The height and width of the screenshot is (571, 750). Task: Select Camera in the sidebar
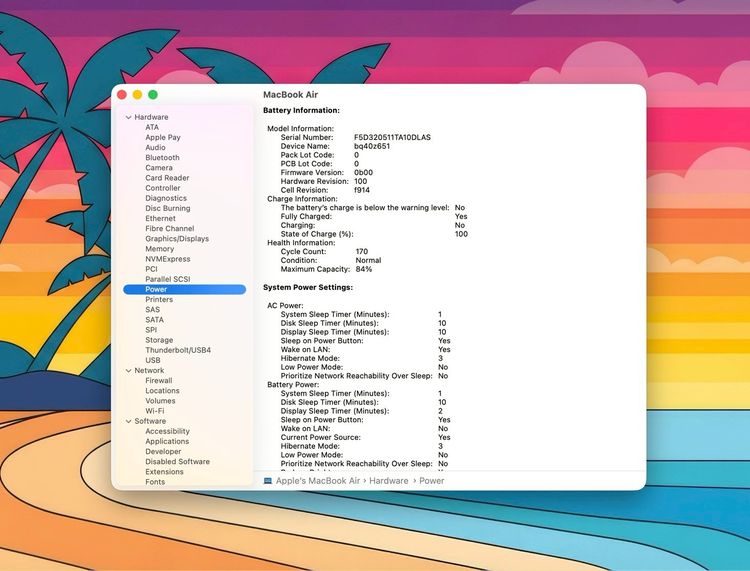pyautogui.click(x=159, y=167)
